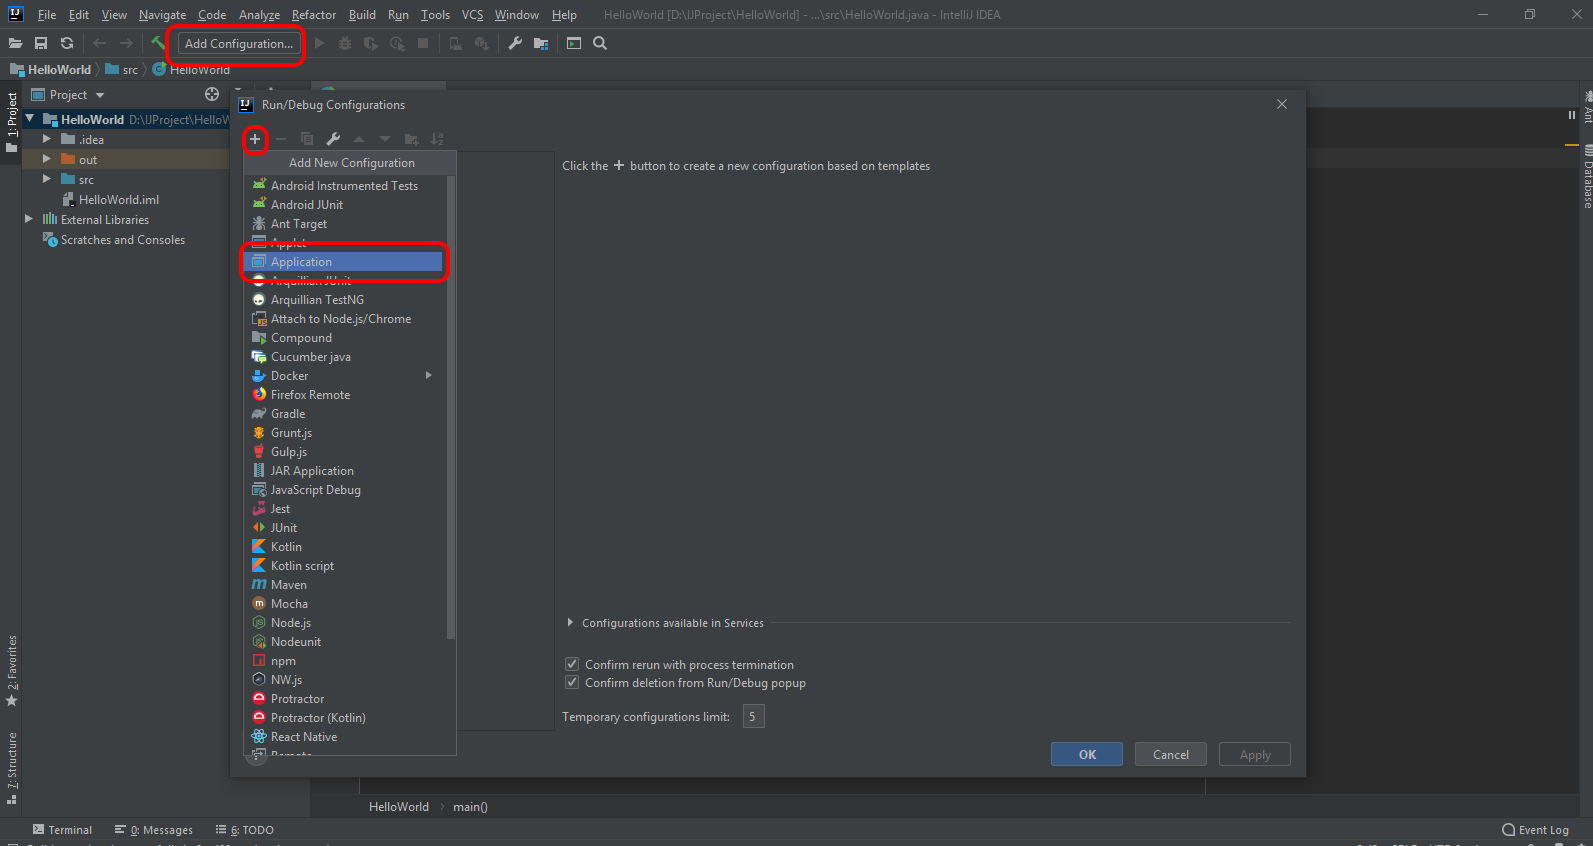
Task: Click Cancel in Run/Debug Configurations dialog
Action: click(x=1171, y=755)
